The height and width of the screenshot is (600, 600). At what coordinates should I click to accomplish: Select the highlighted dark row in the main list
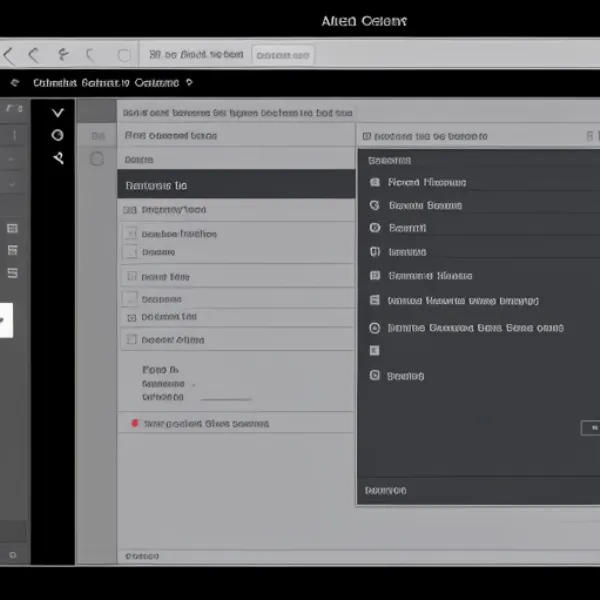236,185
